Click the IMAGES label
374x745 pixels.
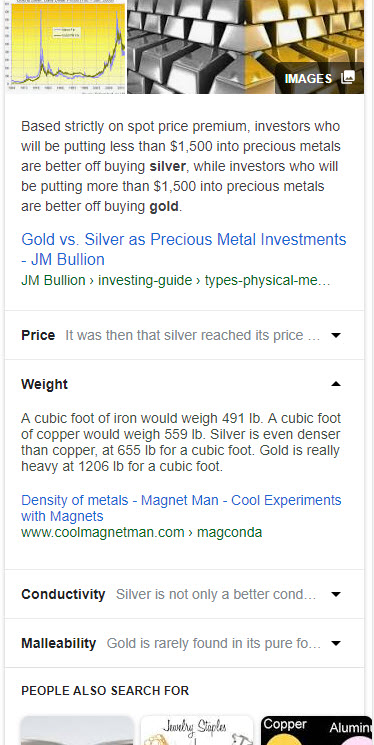(x=308, y=78)
